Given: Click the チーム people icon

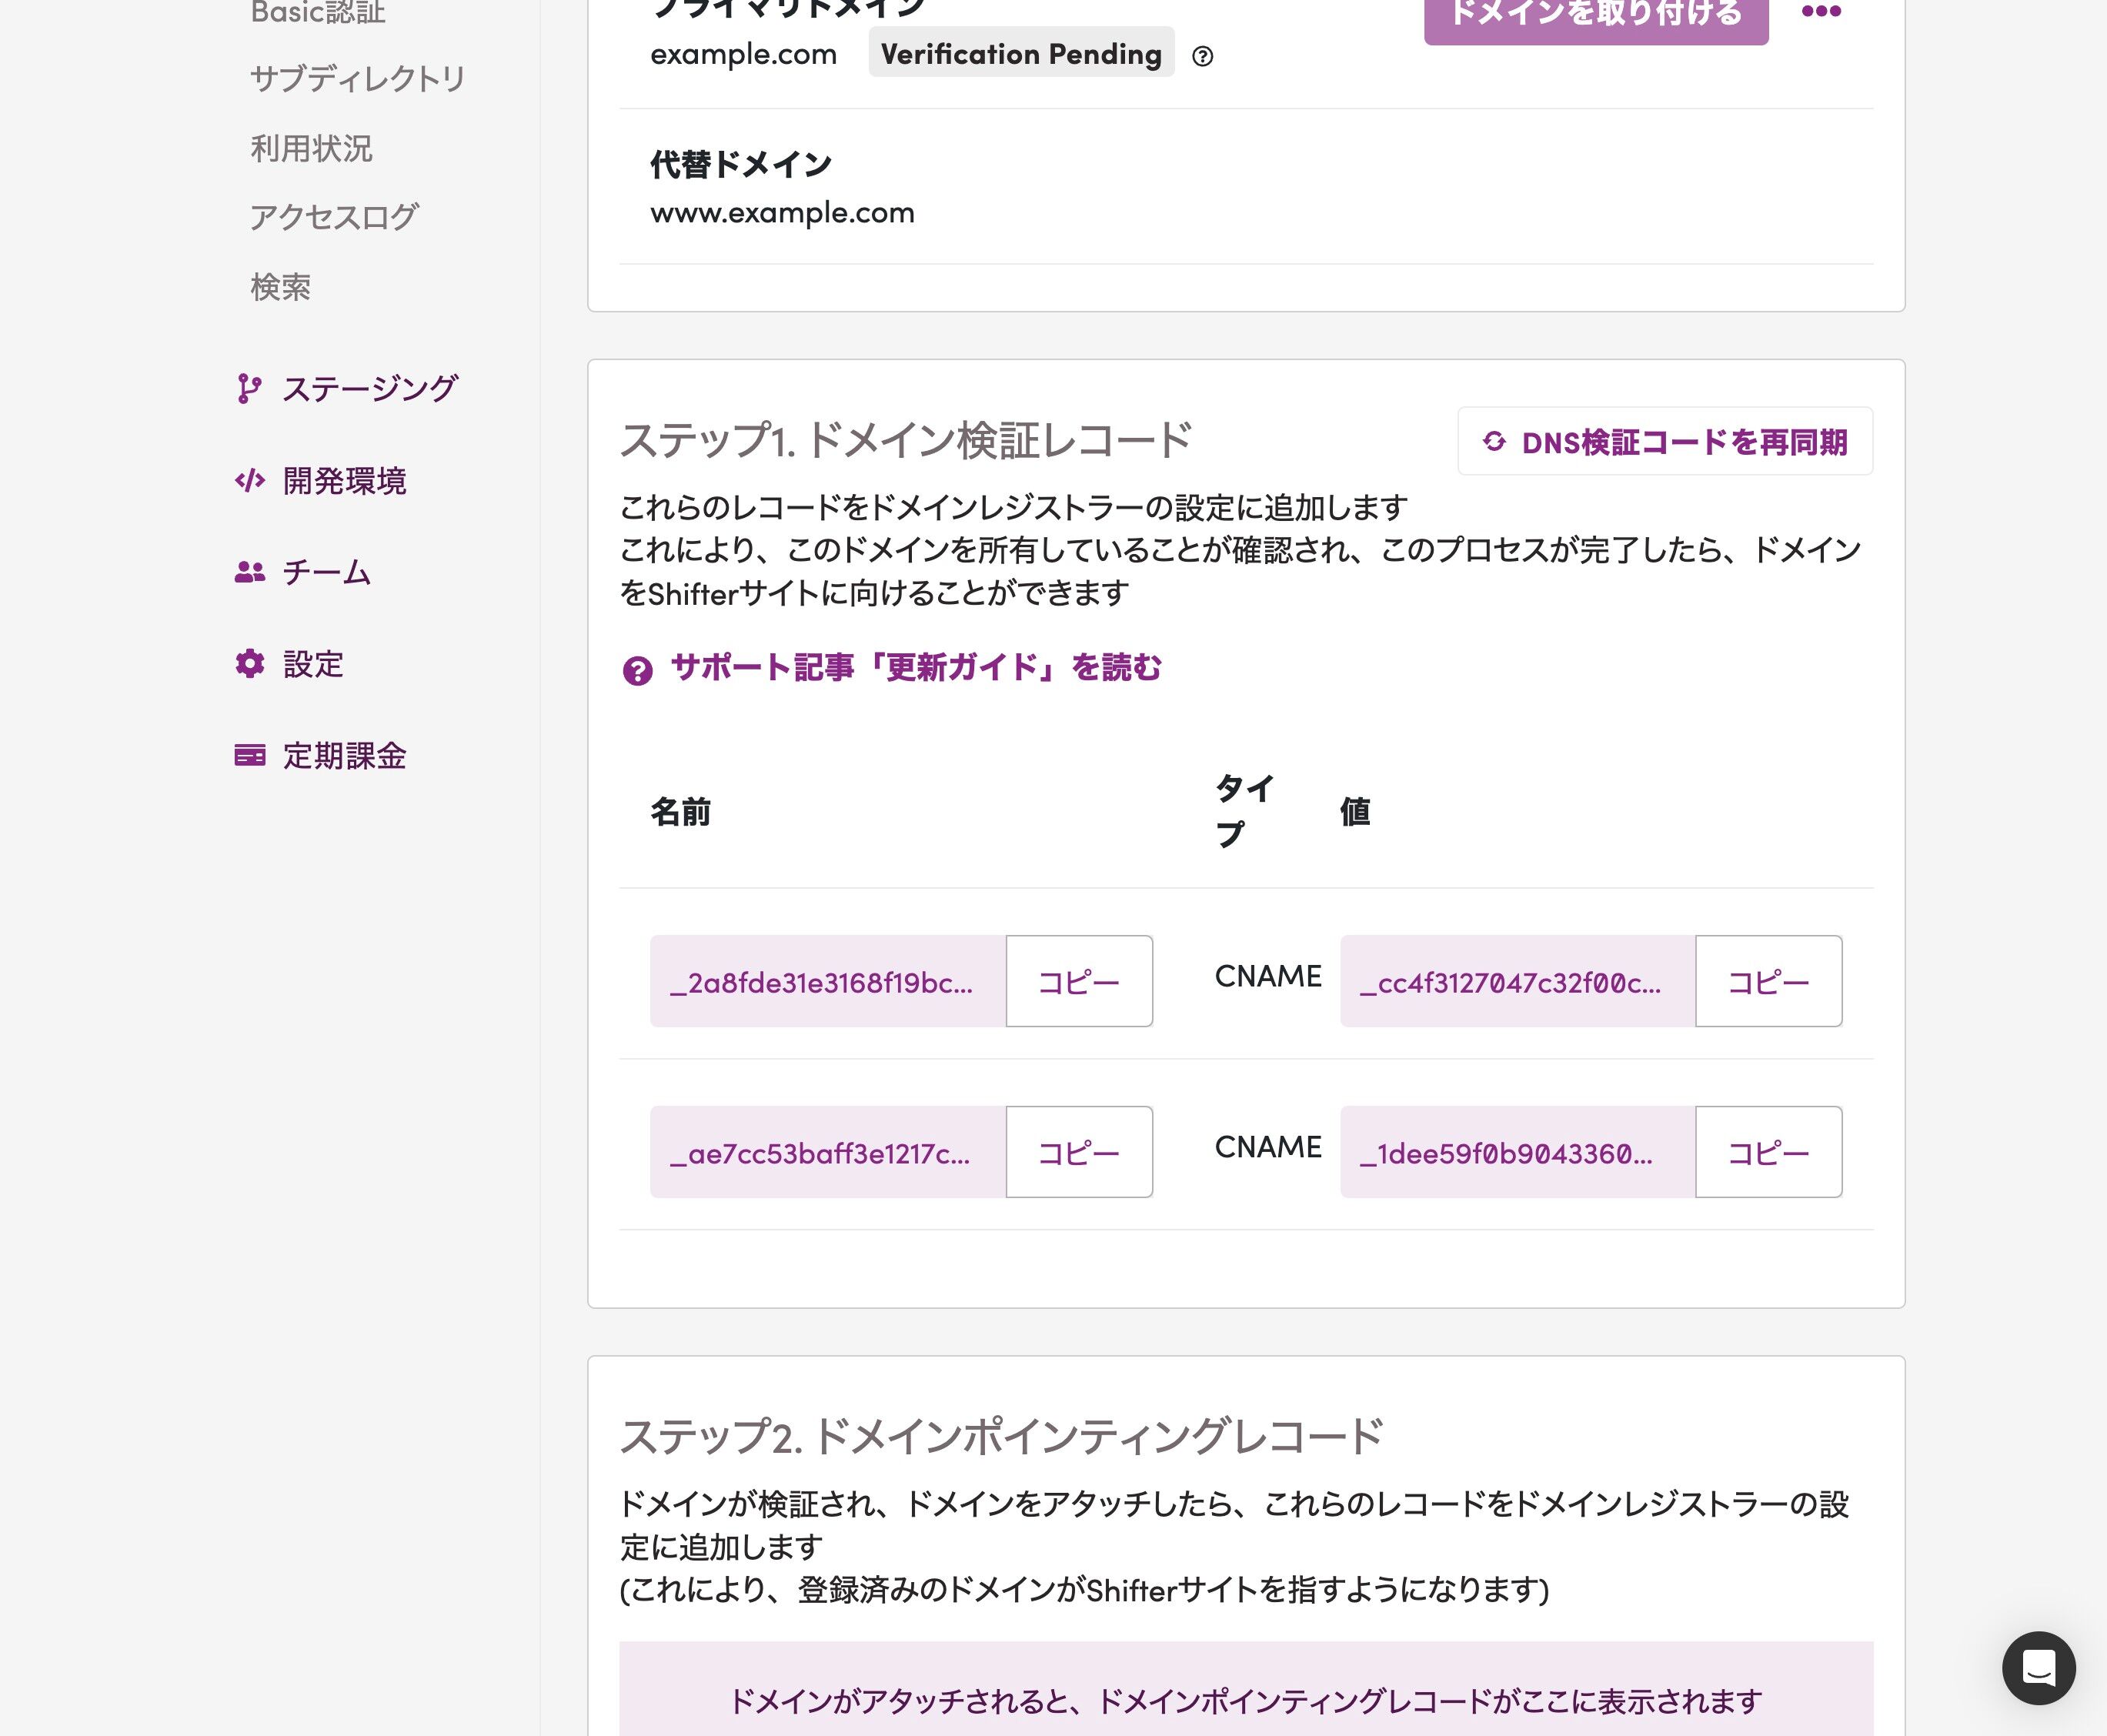Looking at the screenshot, I should click(249, 572).
